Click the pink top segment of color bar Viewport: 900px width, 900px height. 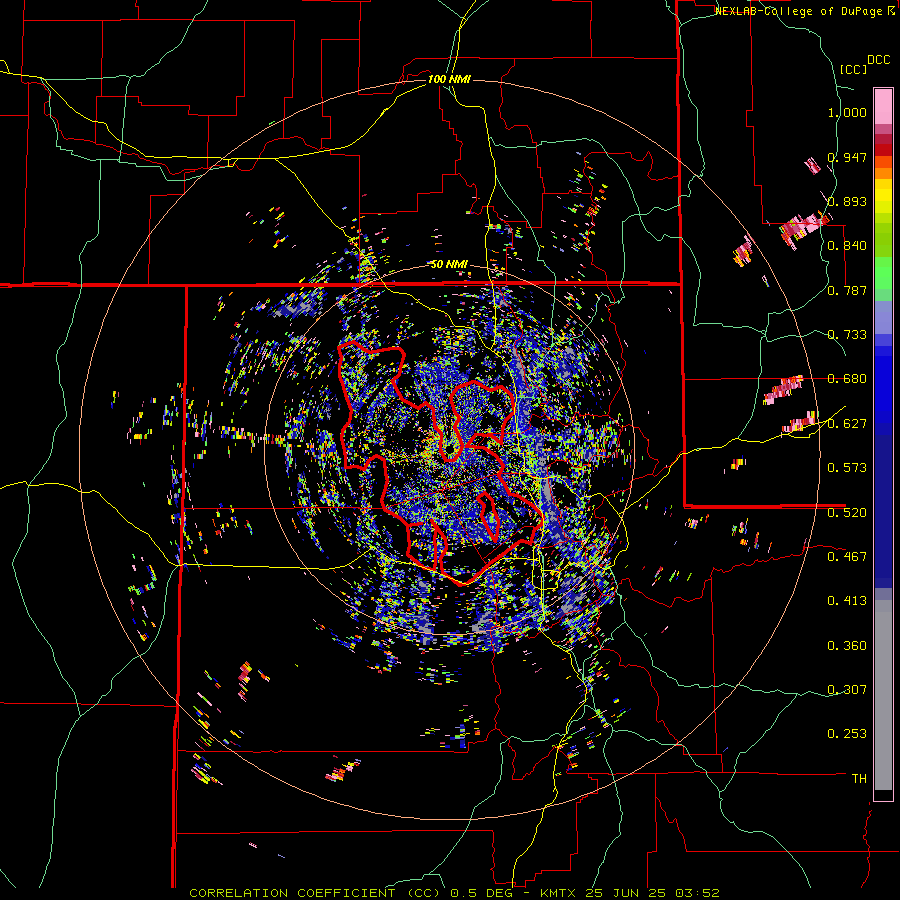click(x=883, y=106)
